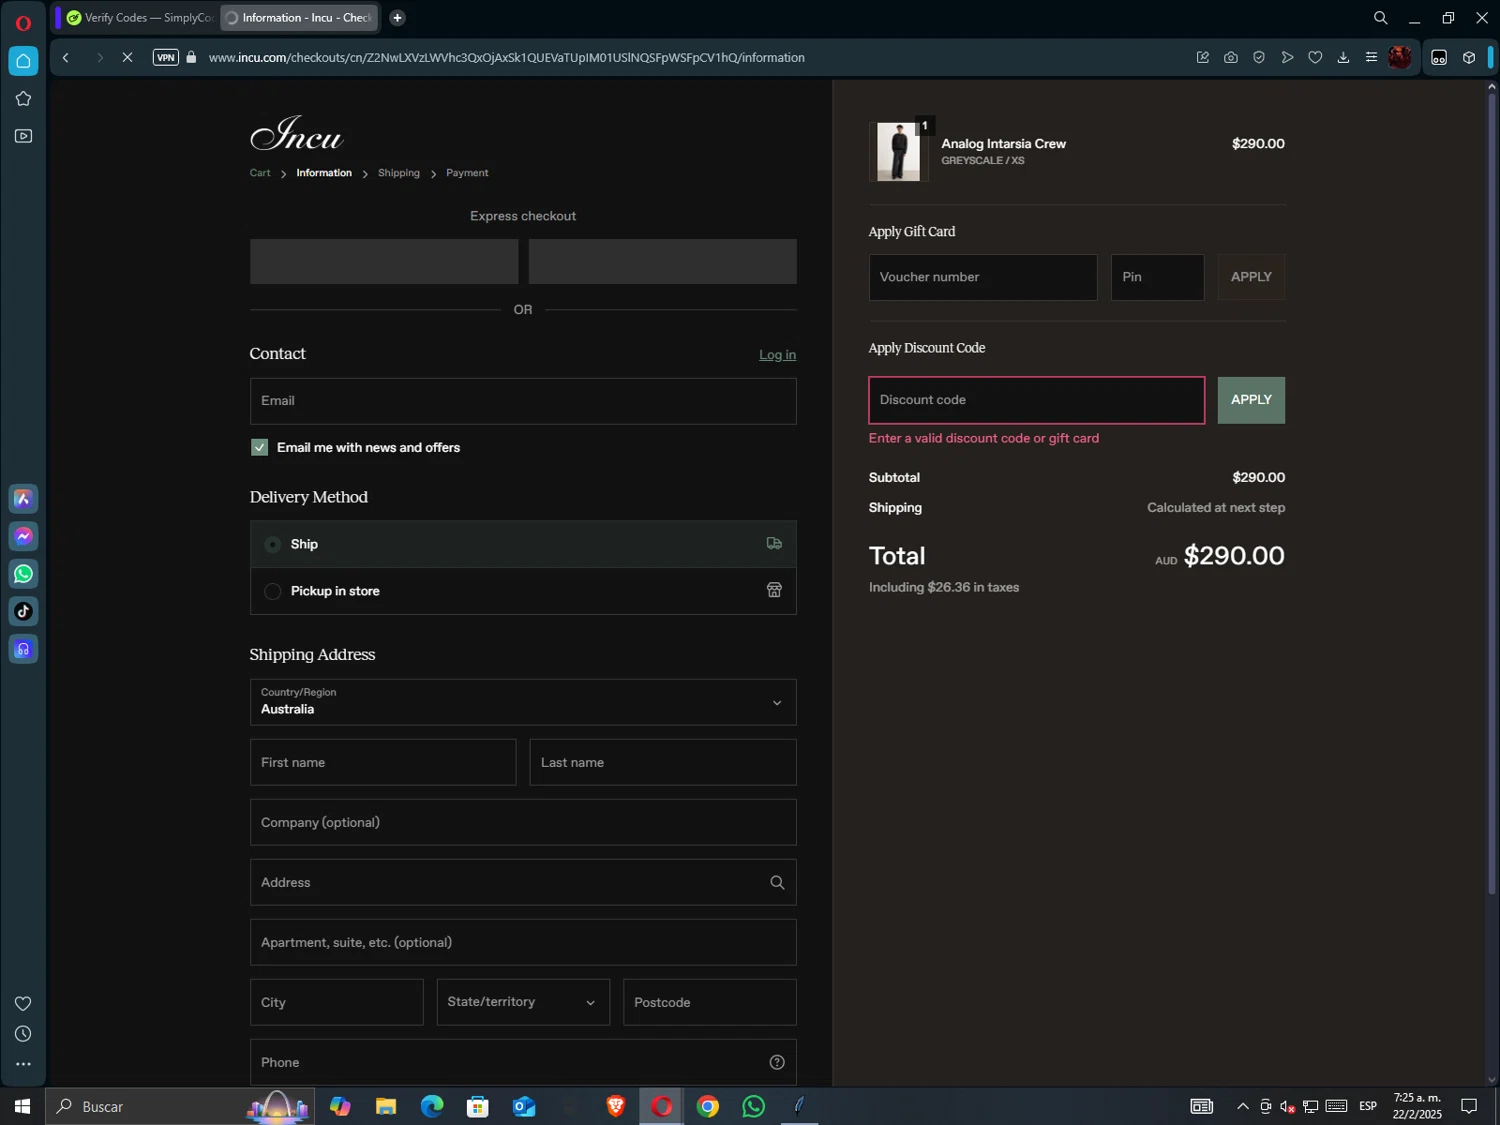This screenshot has height=1125, width=1500.
Task: Click the Phone input field
Action: click(x=523, y=1062)
